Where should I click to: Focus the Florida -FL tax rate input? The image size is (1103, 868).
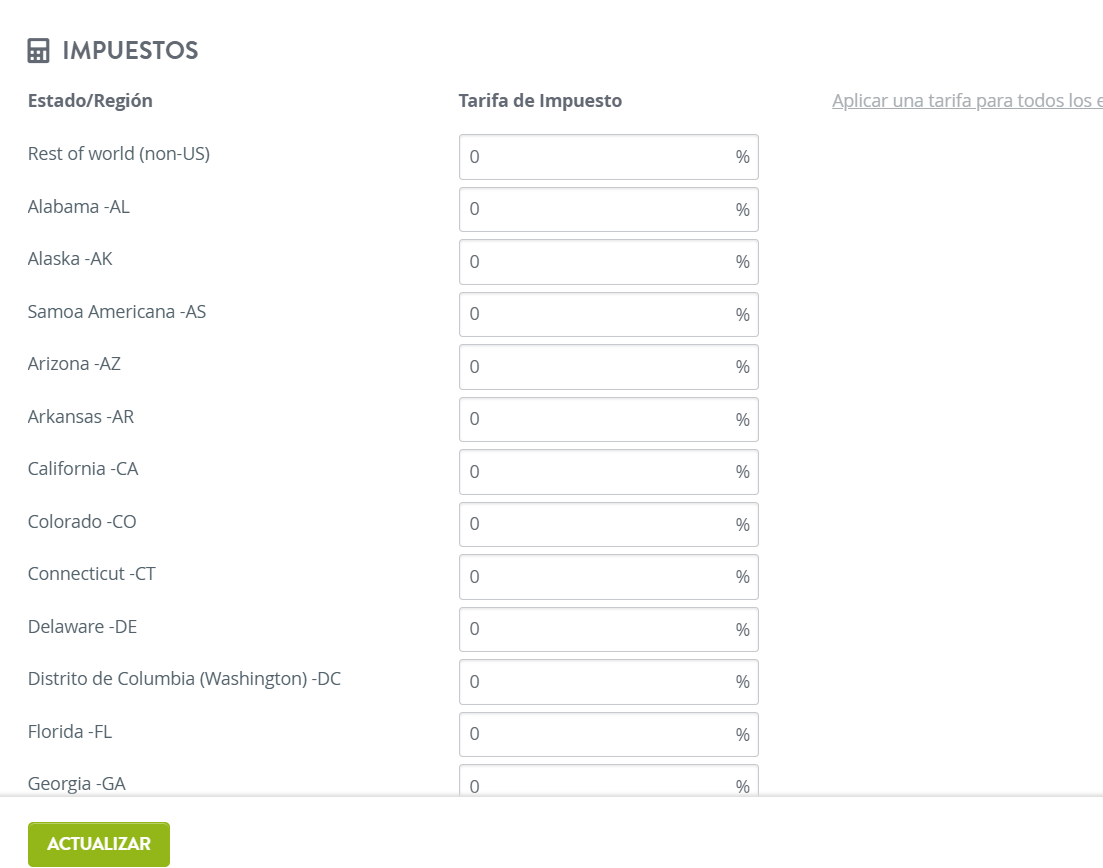pos(608,734)
